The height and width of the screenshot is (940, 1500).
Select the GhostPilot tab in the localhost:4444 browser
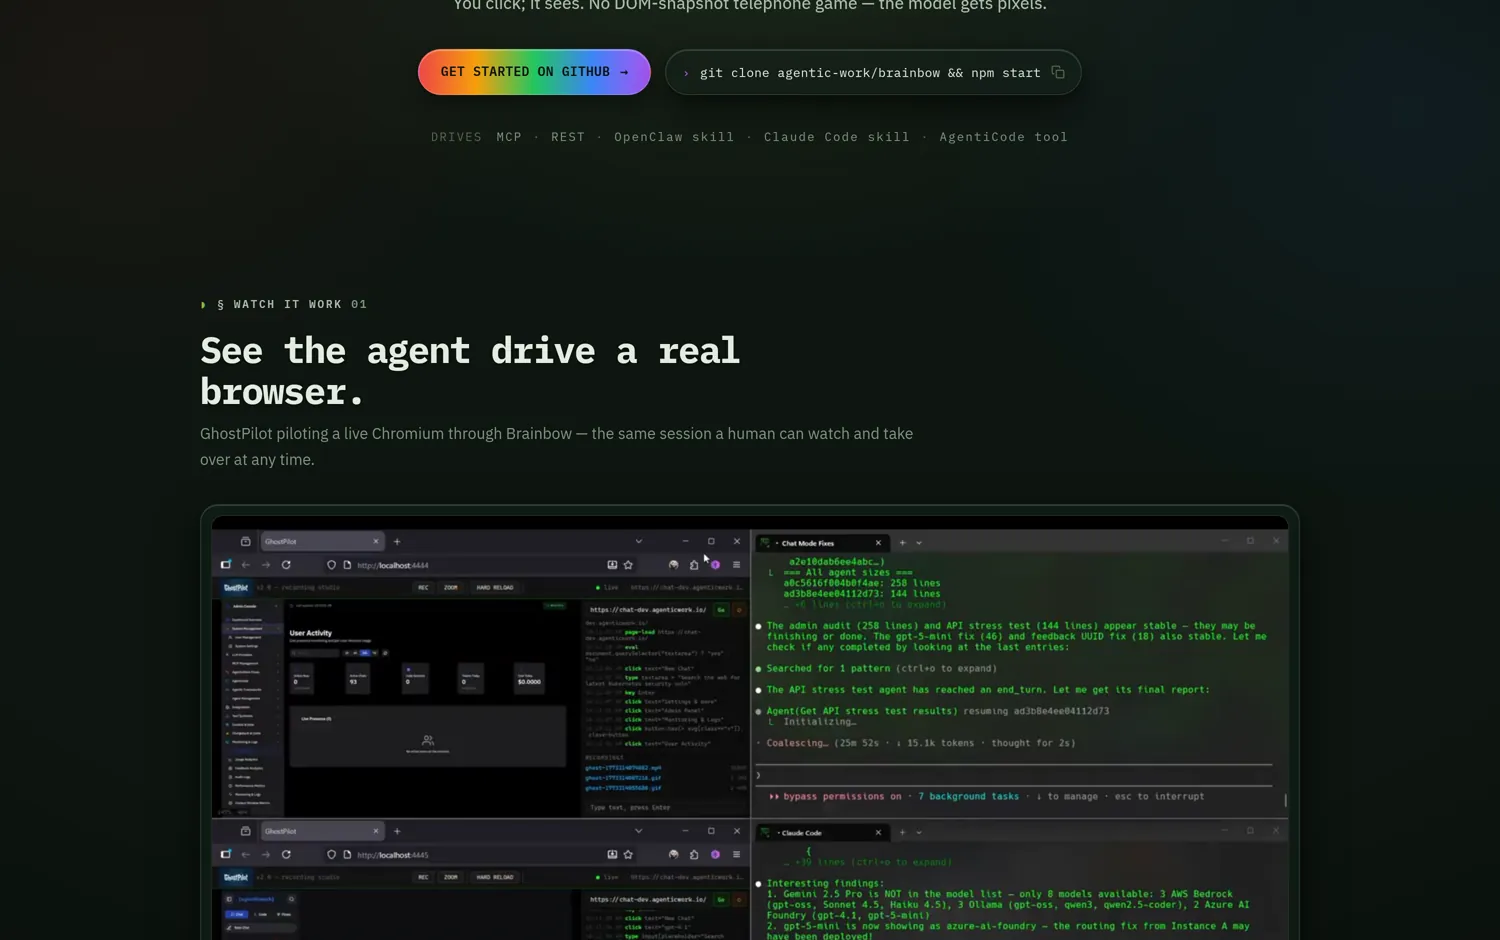pyautogui.click(x=322, y=542)
